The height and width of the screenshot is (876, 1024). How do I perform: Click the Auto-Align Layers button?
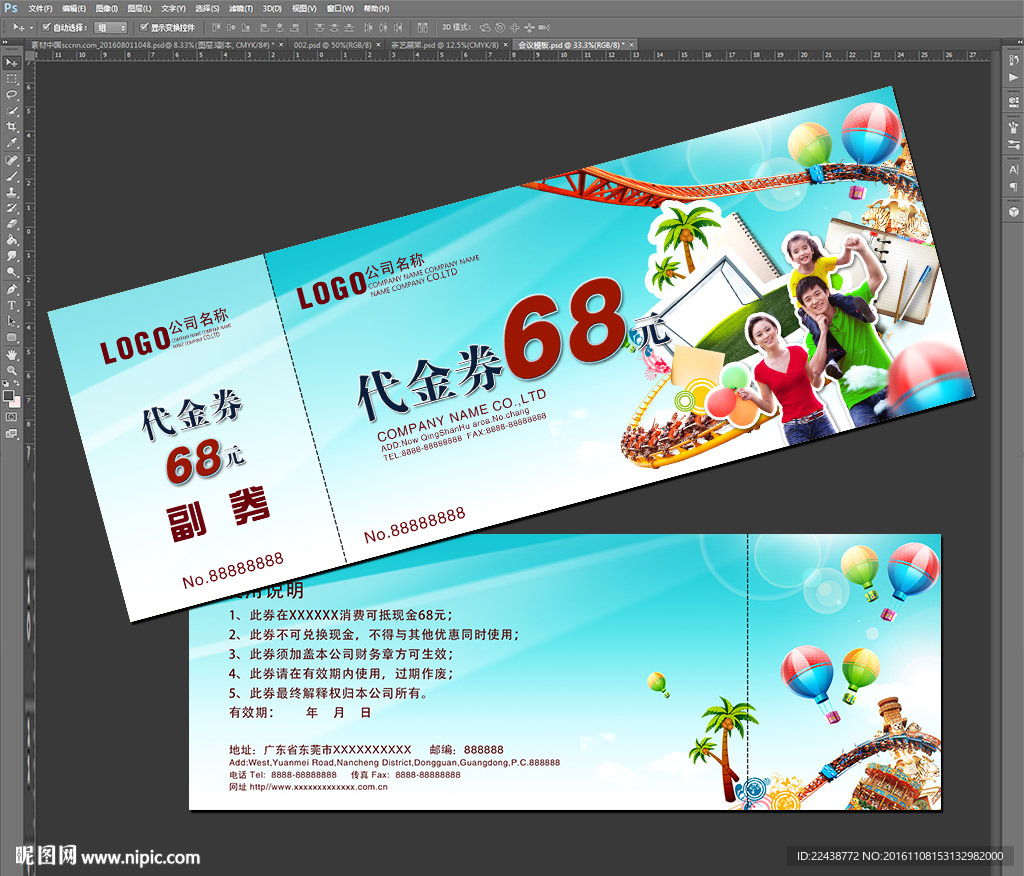coord(423,27)
